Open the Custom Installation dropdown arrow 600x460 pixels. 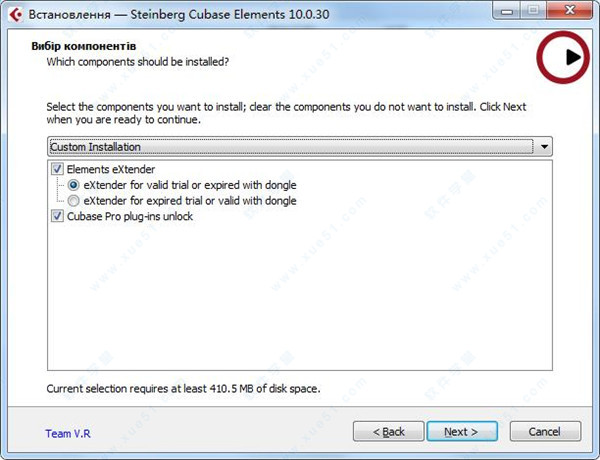(544, 147)
